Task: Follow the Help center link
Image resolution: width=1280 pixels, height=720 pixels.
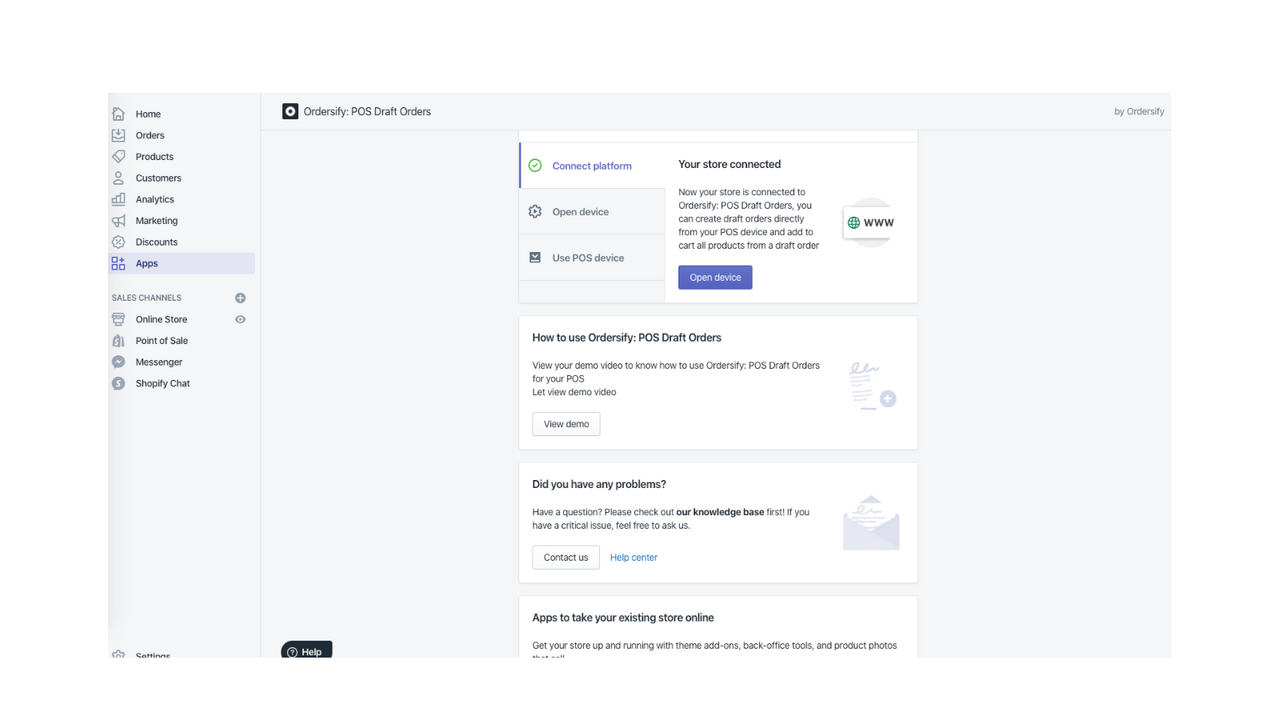Action: click(634, 558)
